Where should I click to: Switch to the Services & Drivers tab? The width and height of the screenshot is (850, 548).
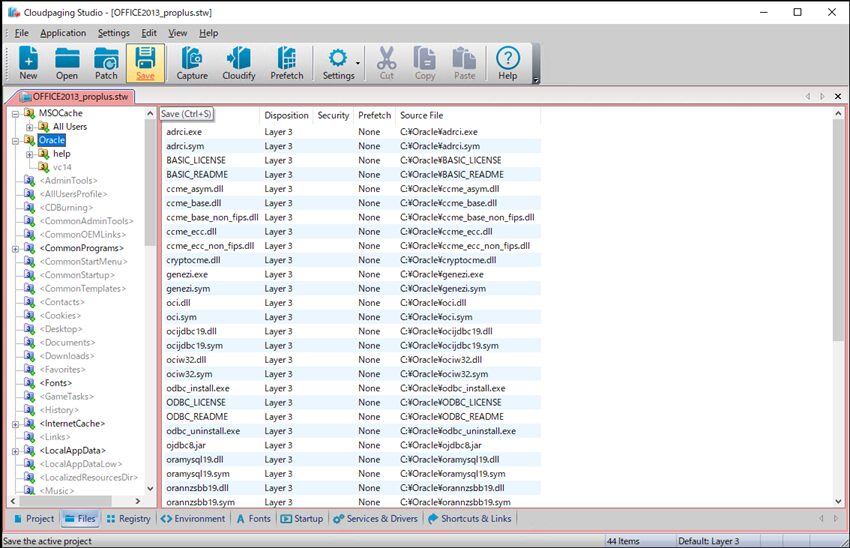[374, 518]
